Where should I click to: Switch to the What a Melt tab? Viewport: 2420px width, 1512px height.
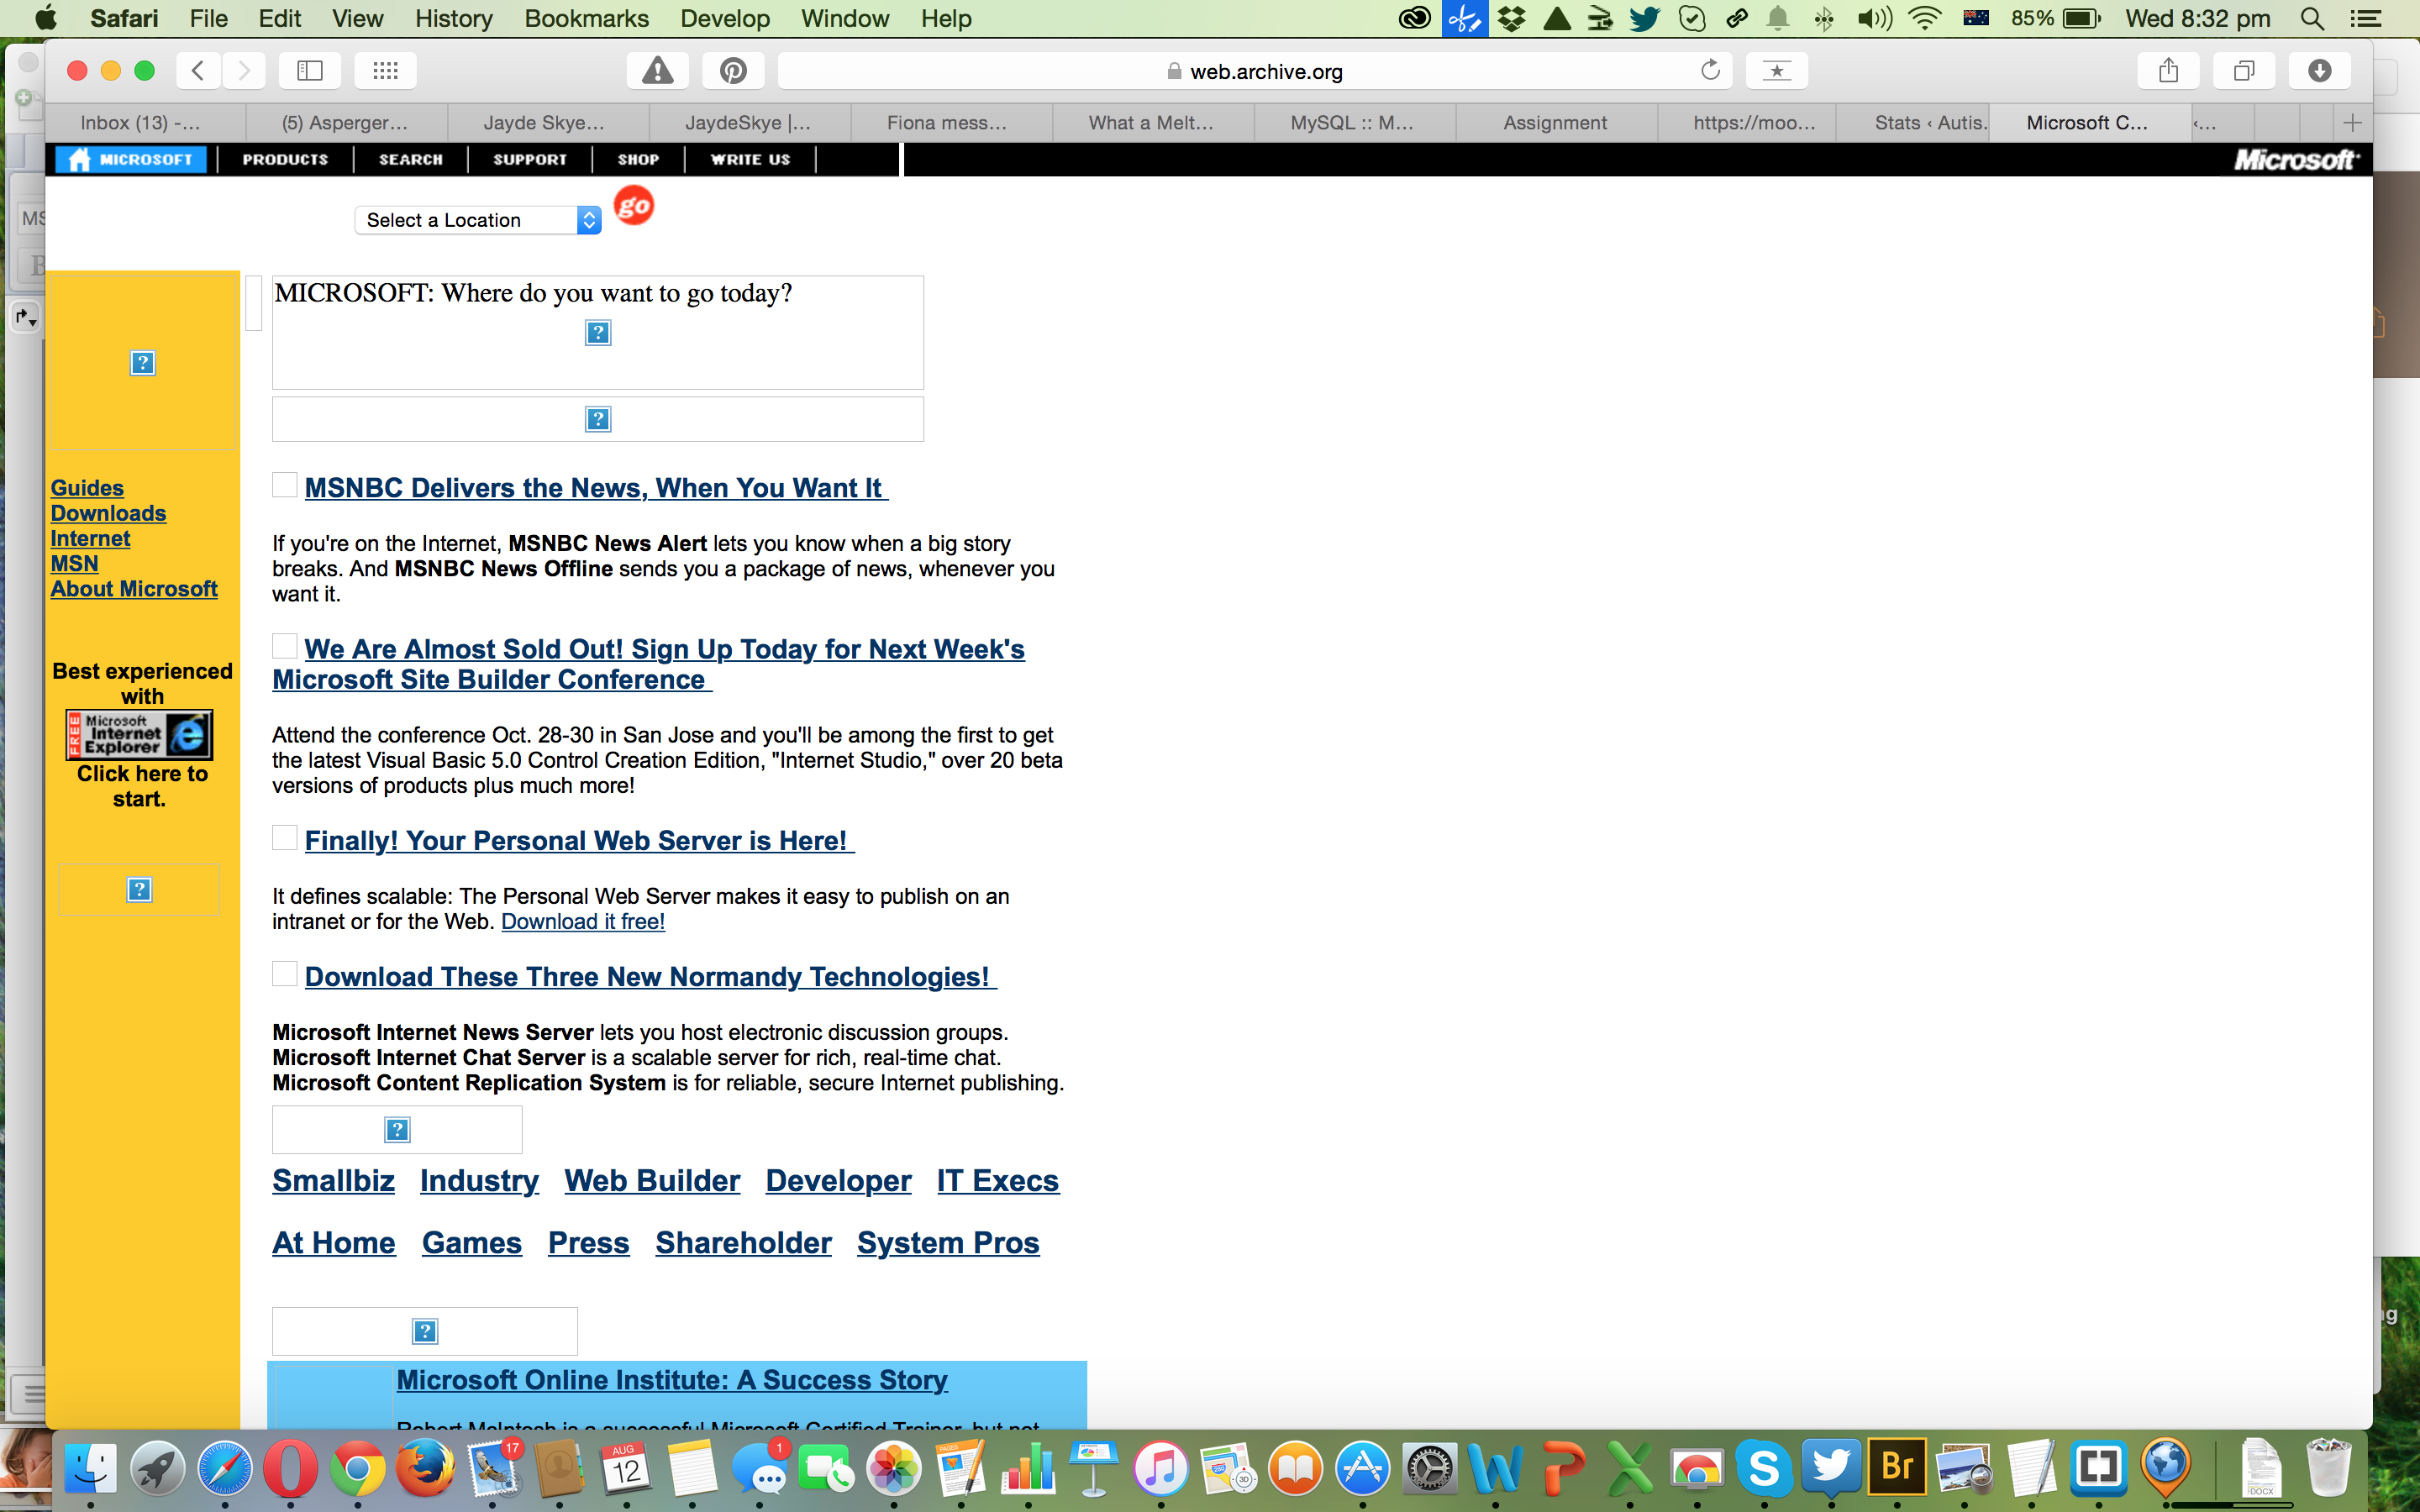point(1151,122)
